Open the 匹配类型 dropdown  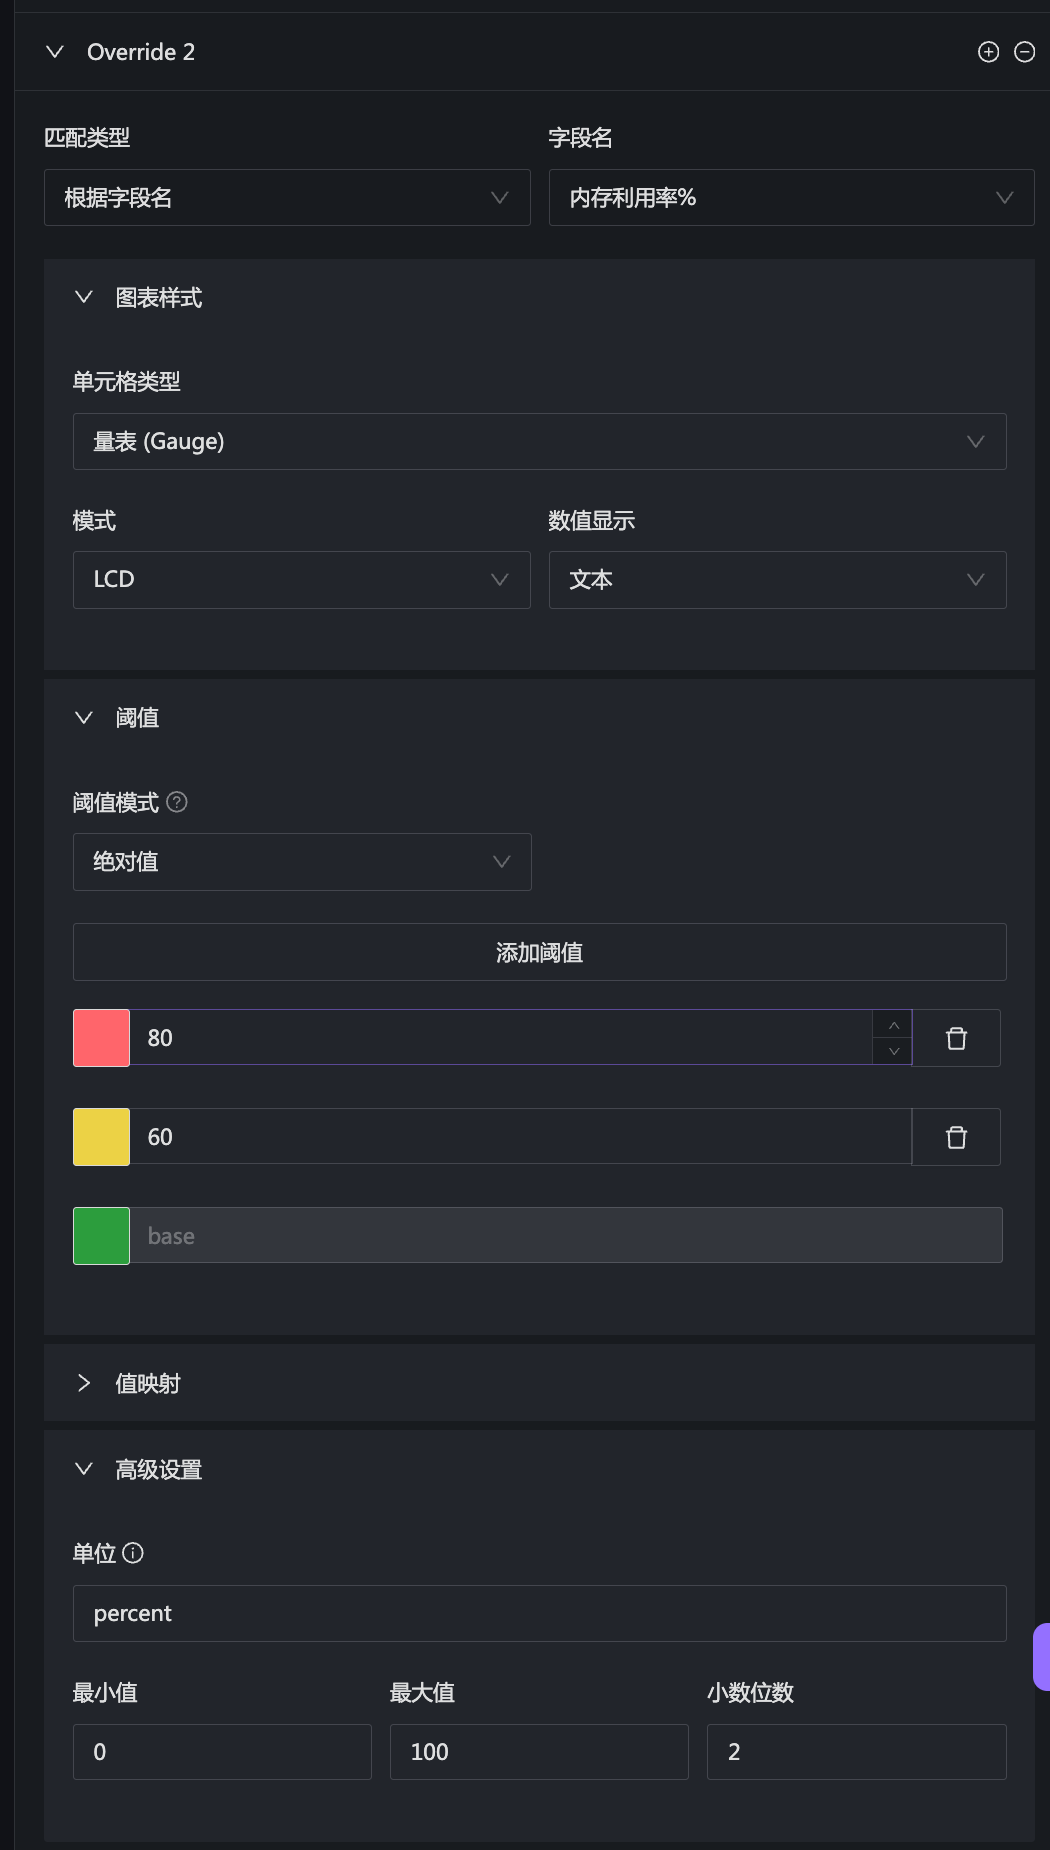point(287,198)
